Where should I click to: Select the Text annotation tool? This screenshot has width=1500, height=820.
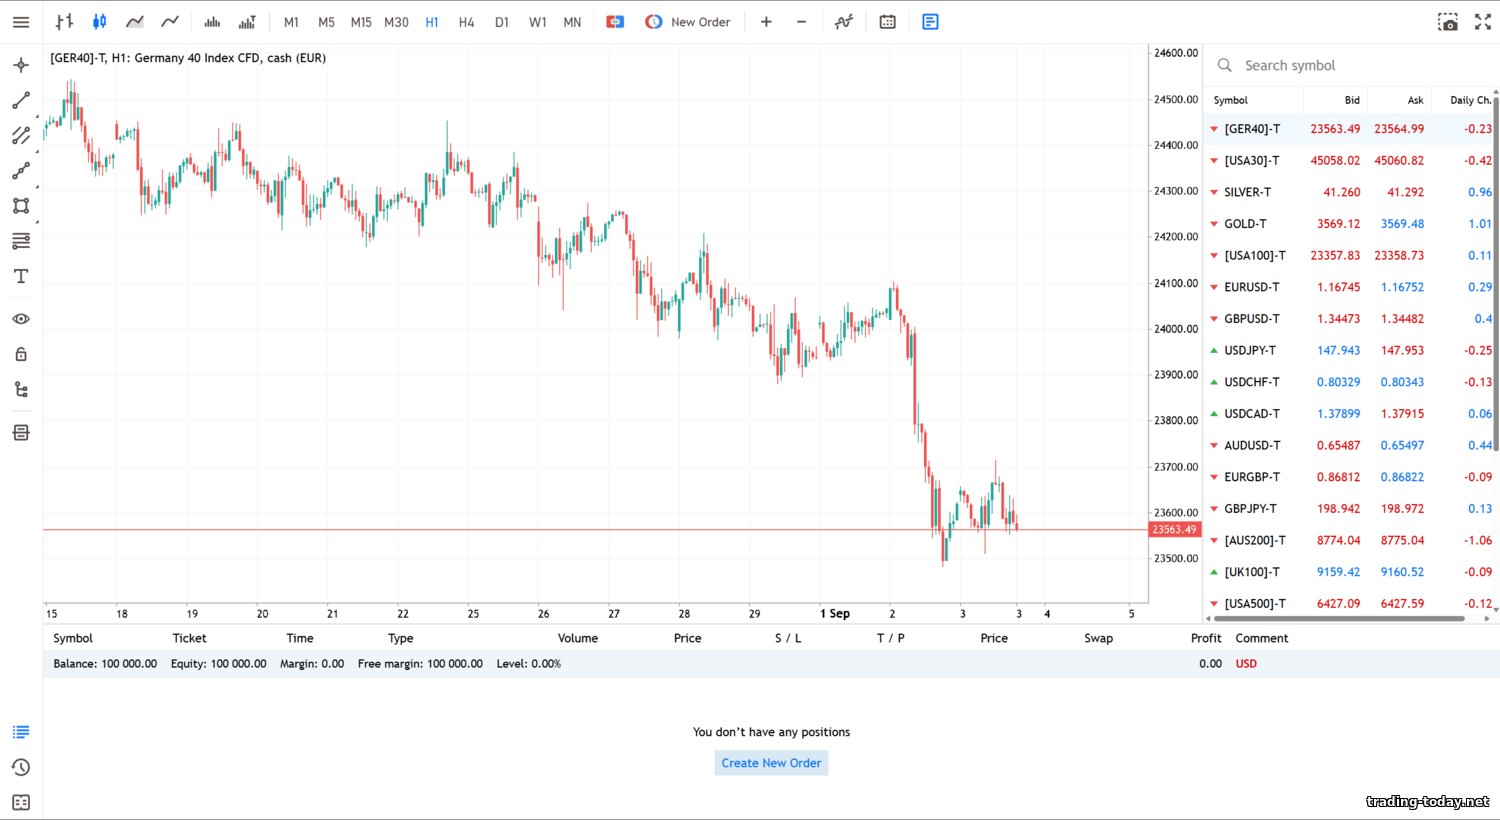20,276
